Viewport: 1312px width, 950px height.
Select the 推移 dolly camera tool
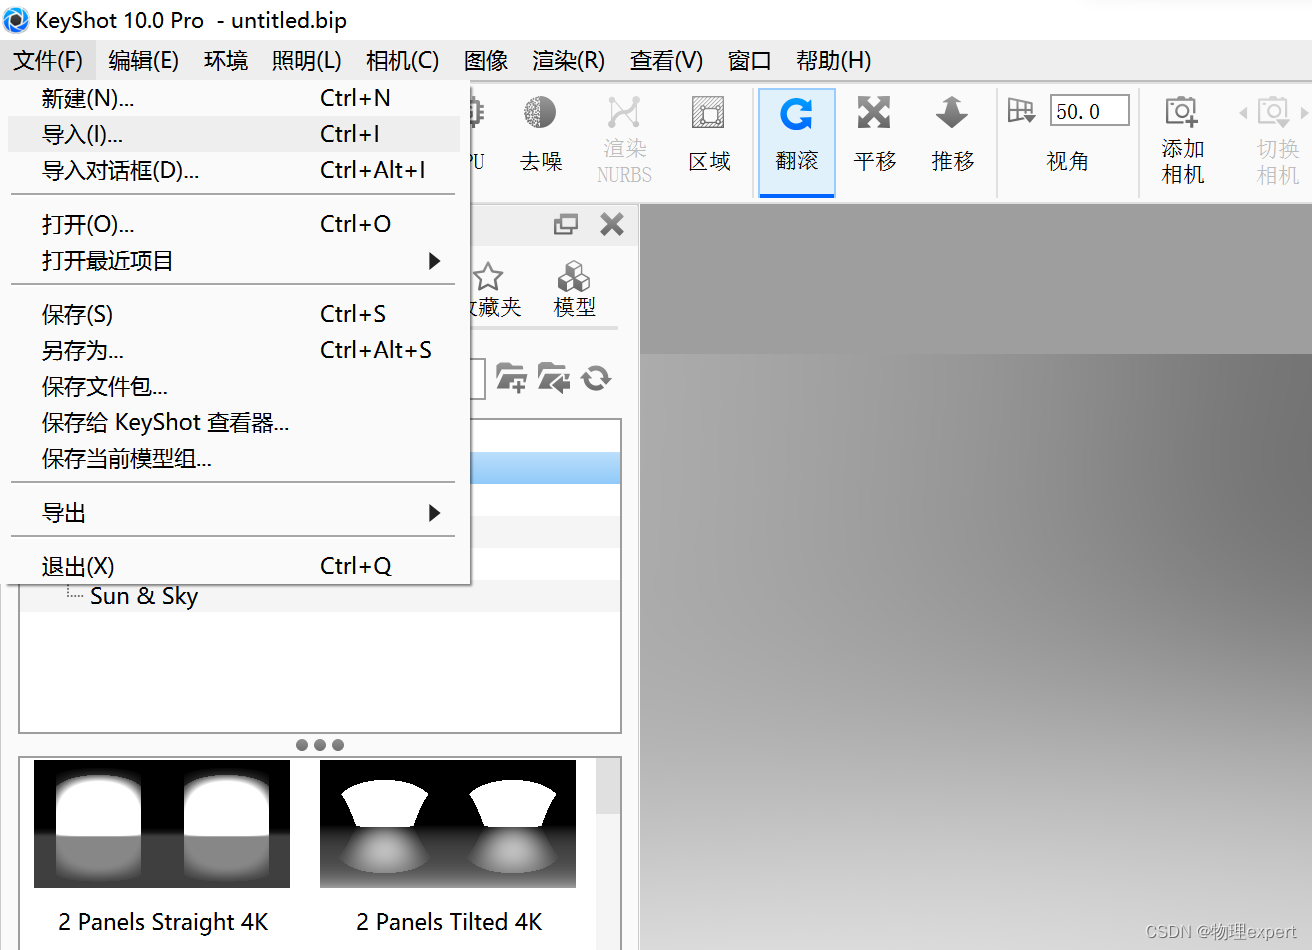[952, 135]
